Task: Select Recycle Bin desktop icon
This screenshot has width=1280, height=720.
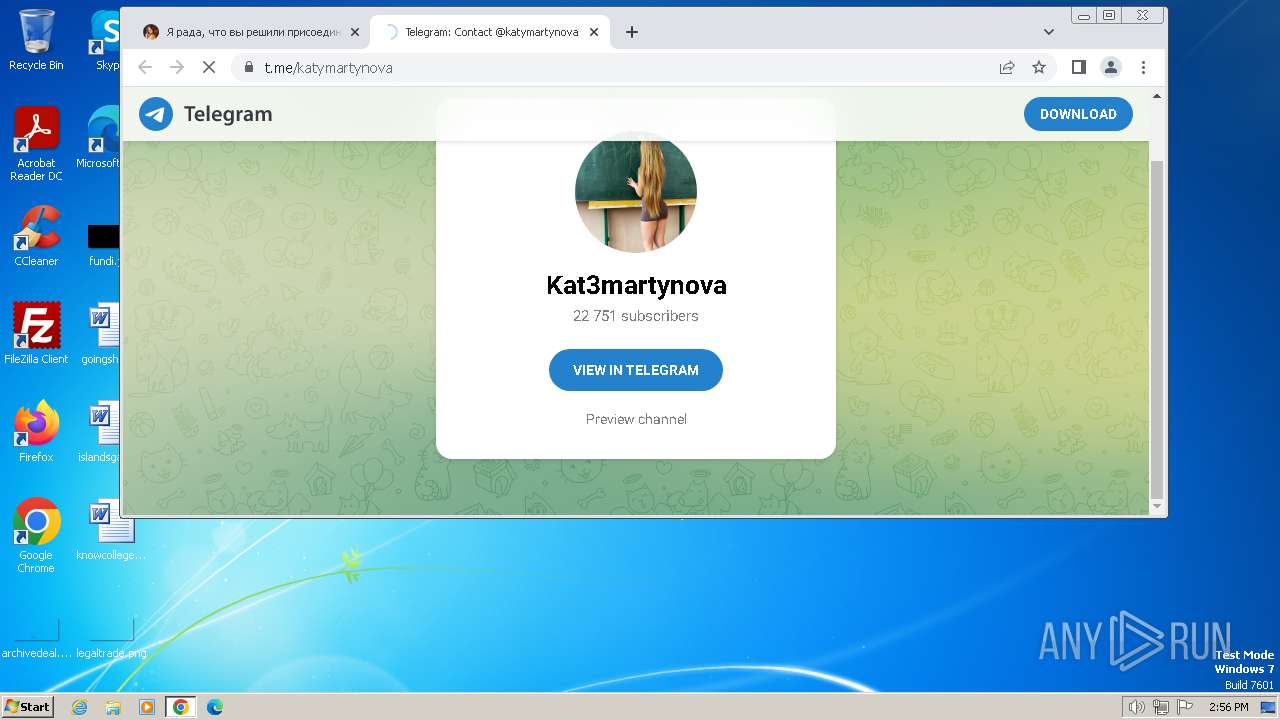Action: (x=36, y=40)
